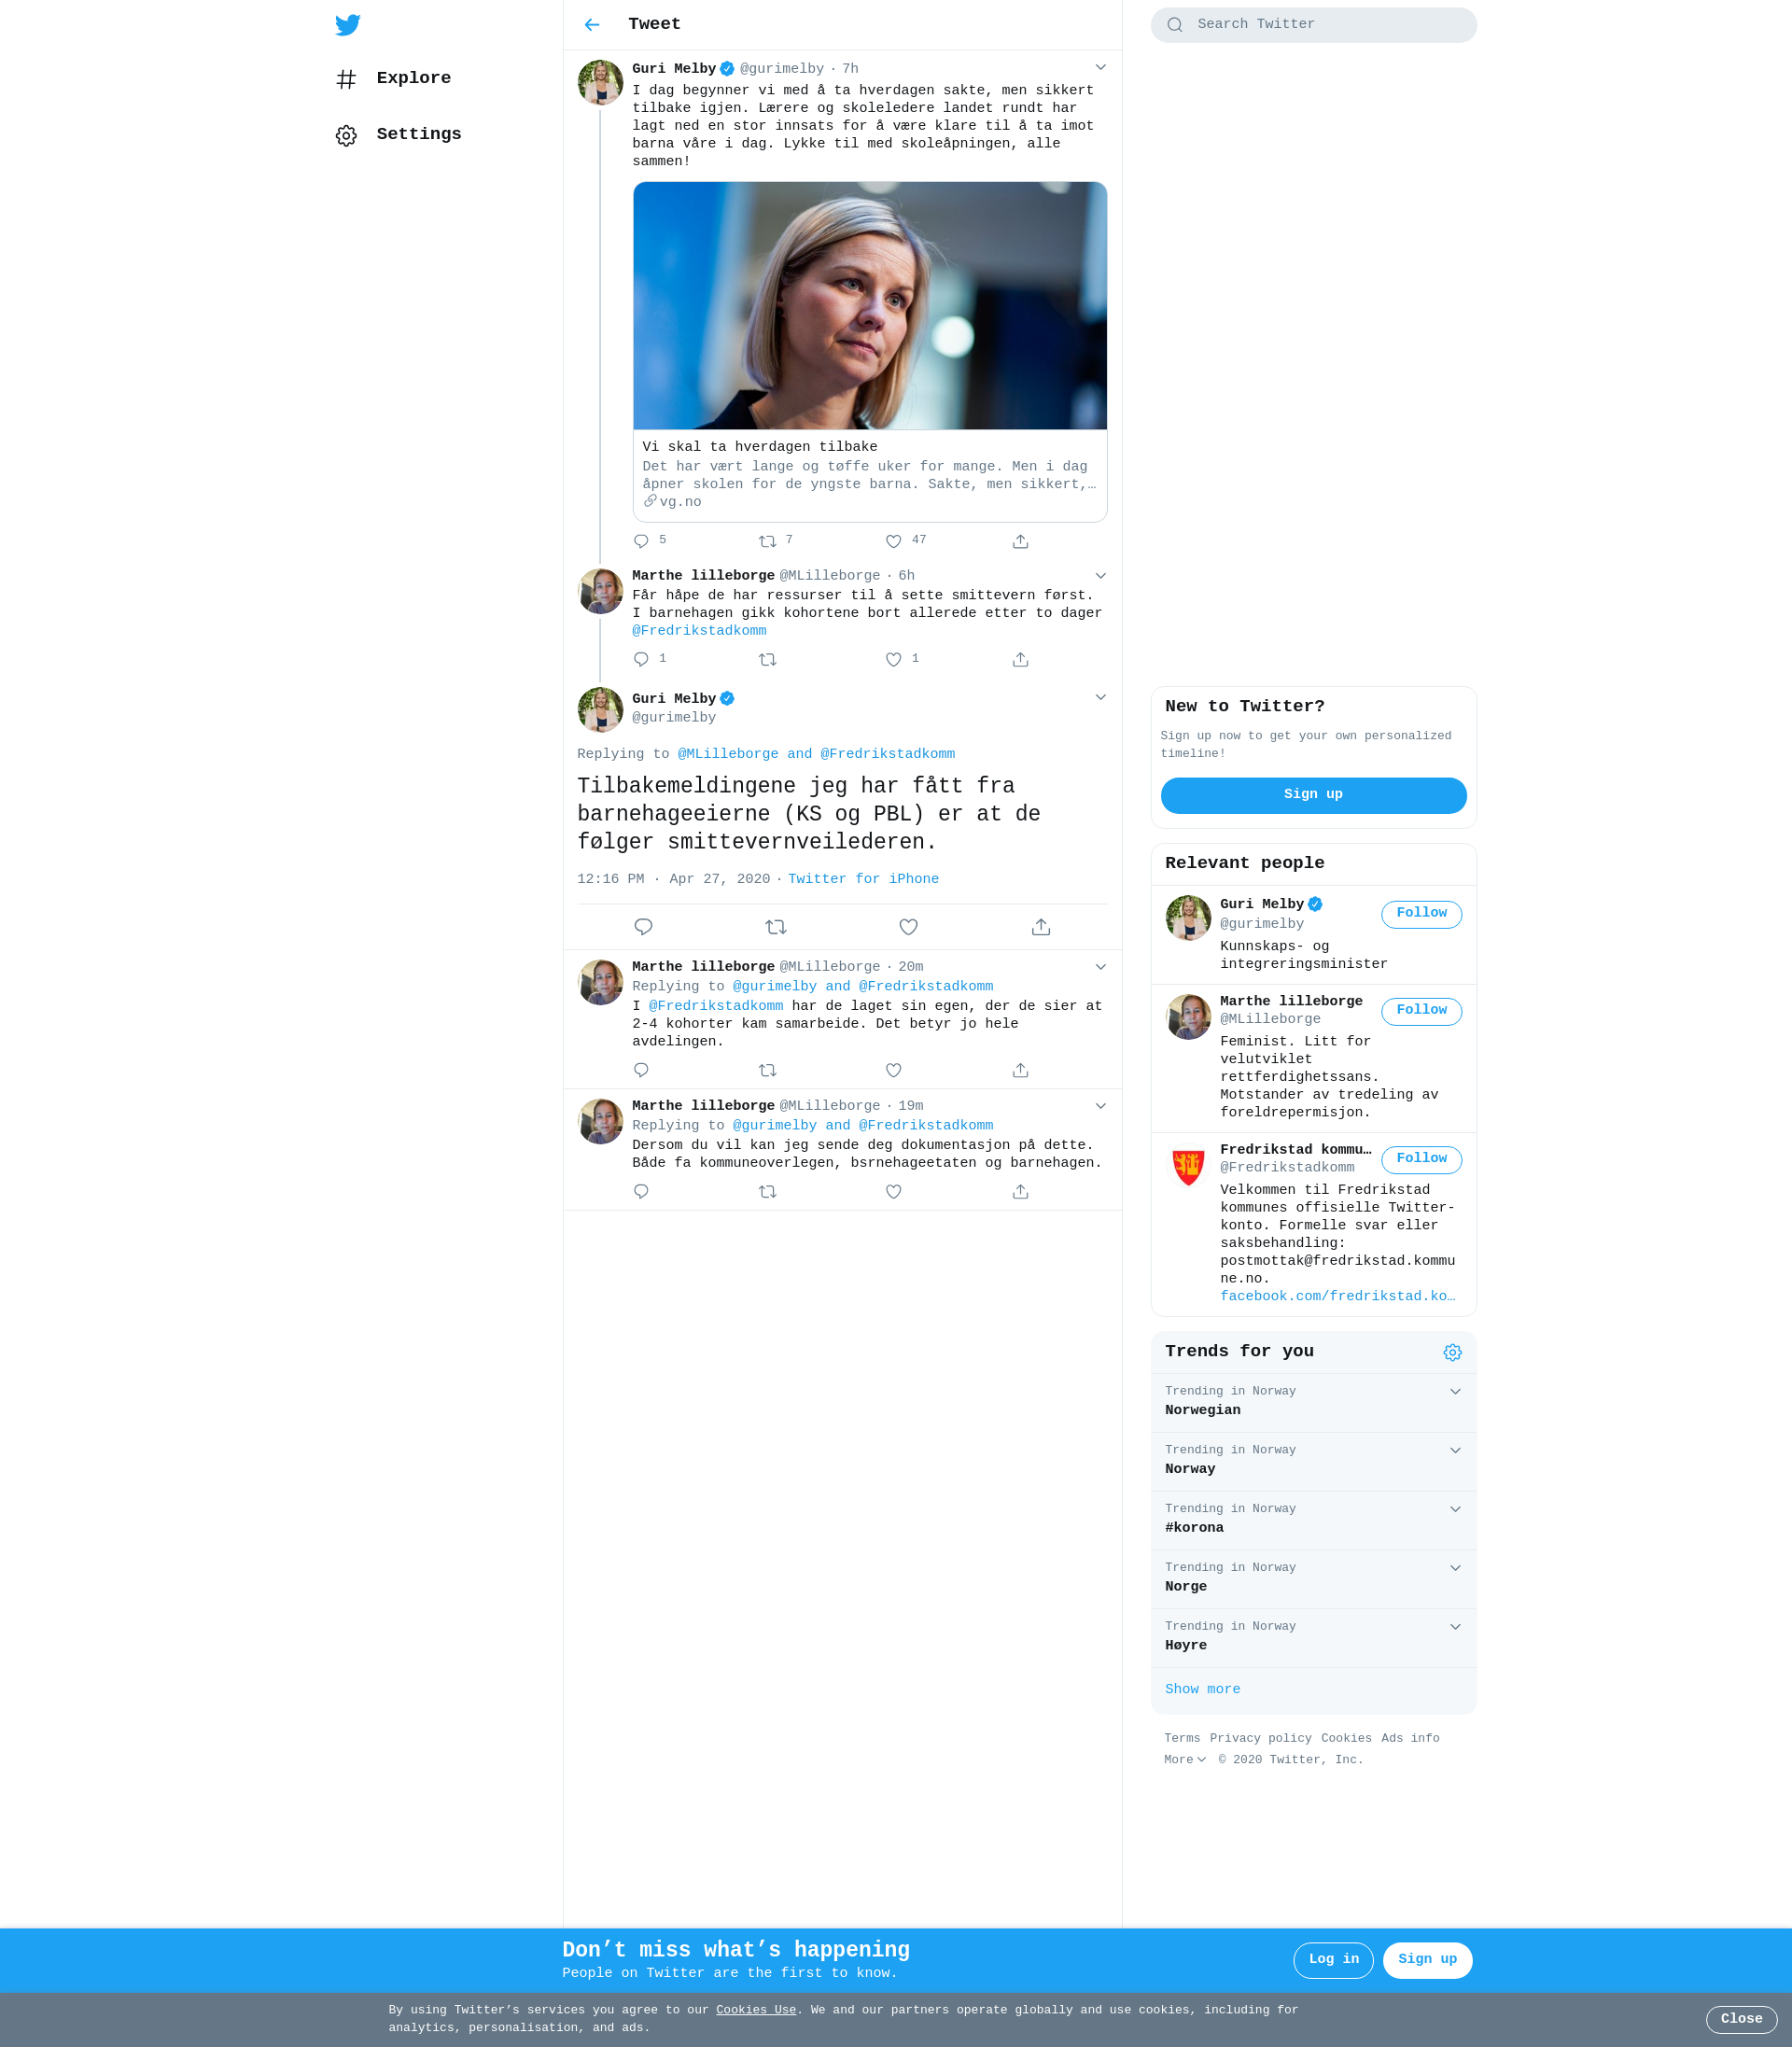Open the Twitter for iPhone link
Screen dimensions: 1792x2047
click(863, 879)
